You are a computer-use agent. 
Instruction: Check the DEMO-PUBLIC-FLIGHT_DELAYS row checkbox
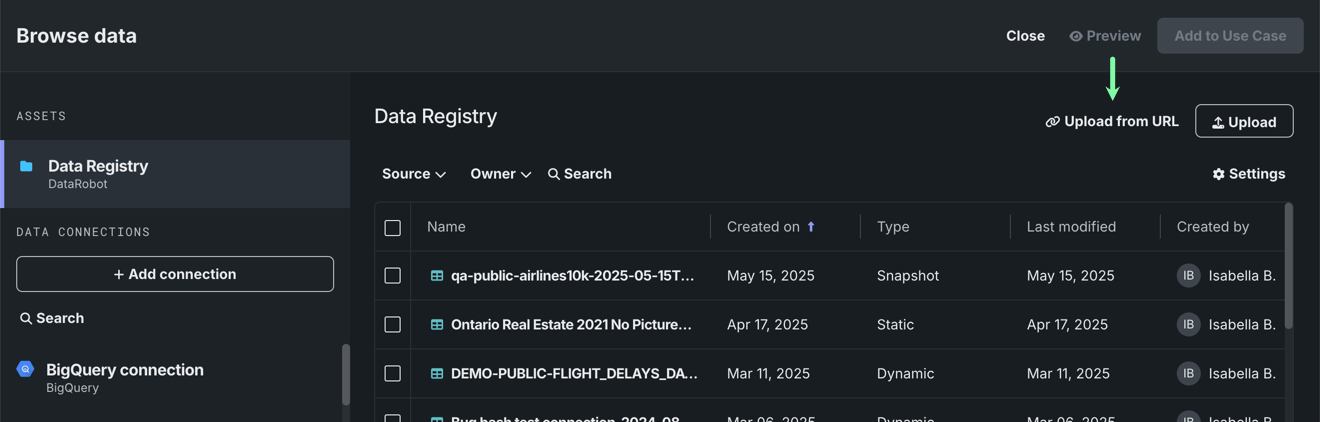coord(393,374)
